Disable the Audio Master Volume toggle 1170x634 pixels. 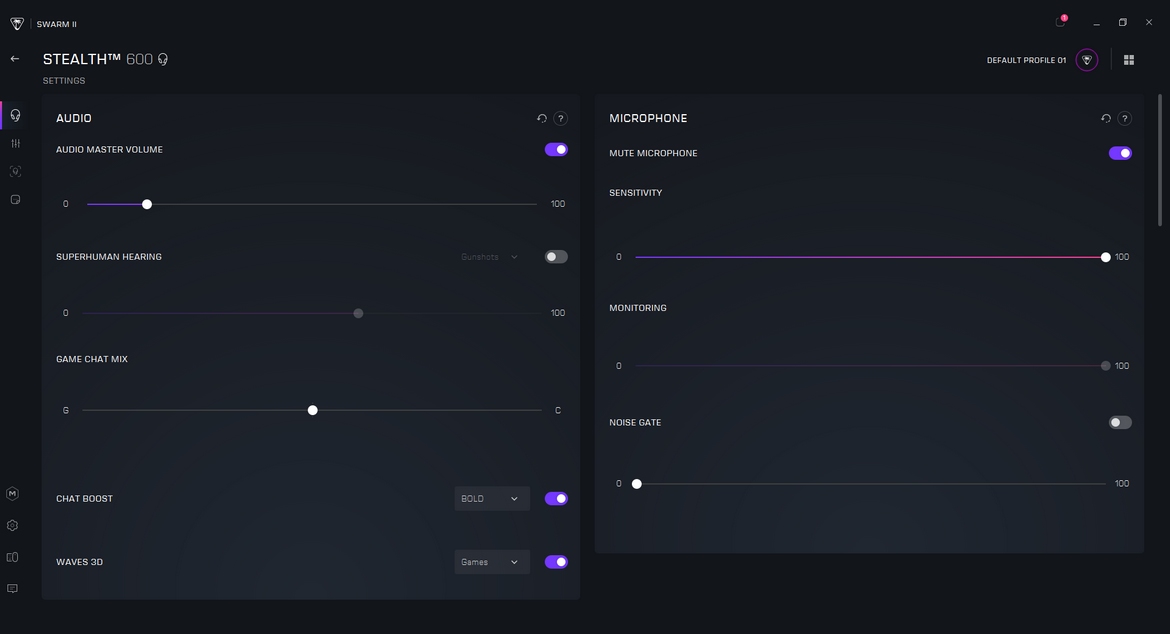click(x=556, y=150)
